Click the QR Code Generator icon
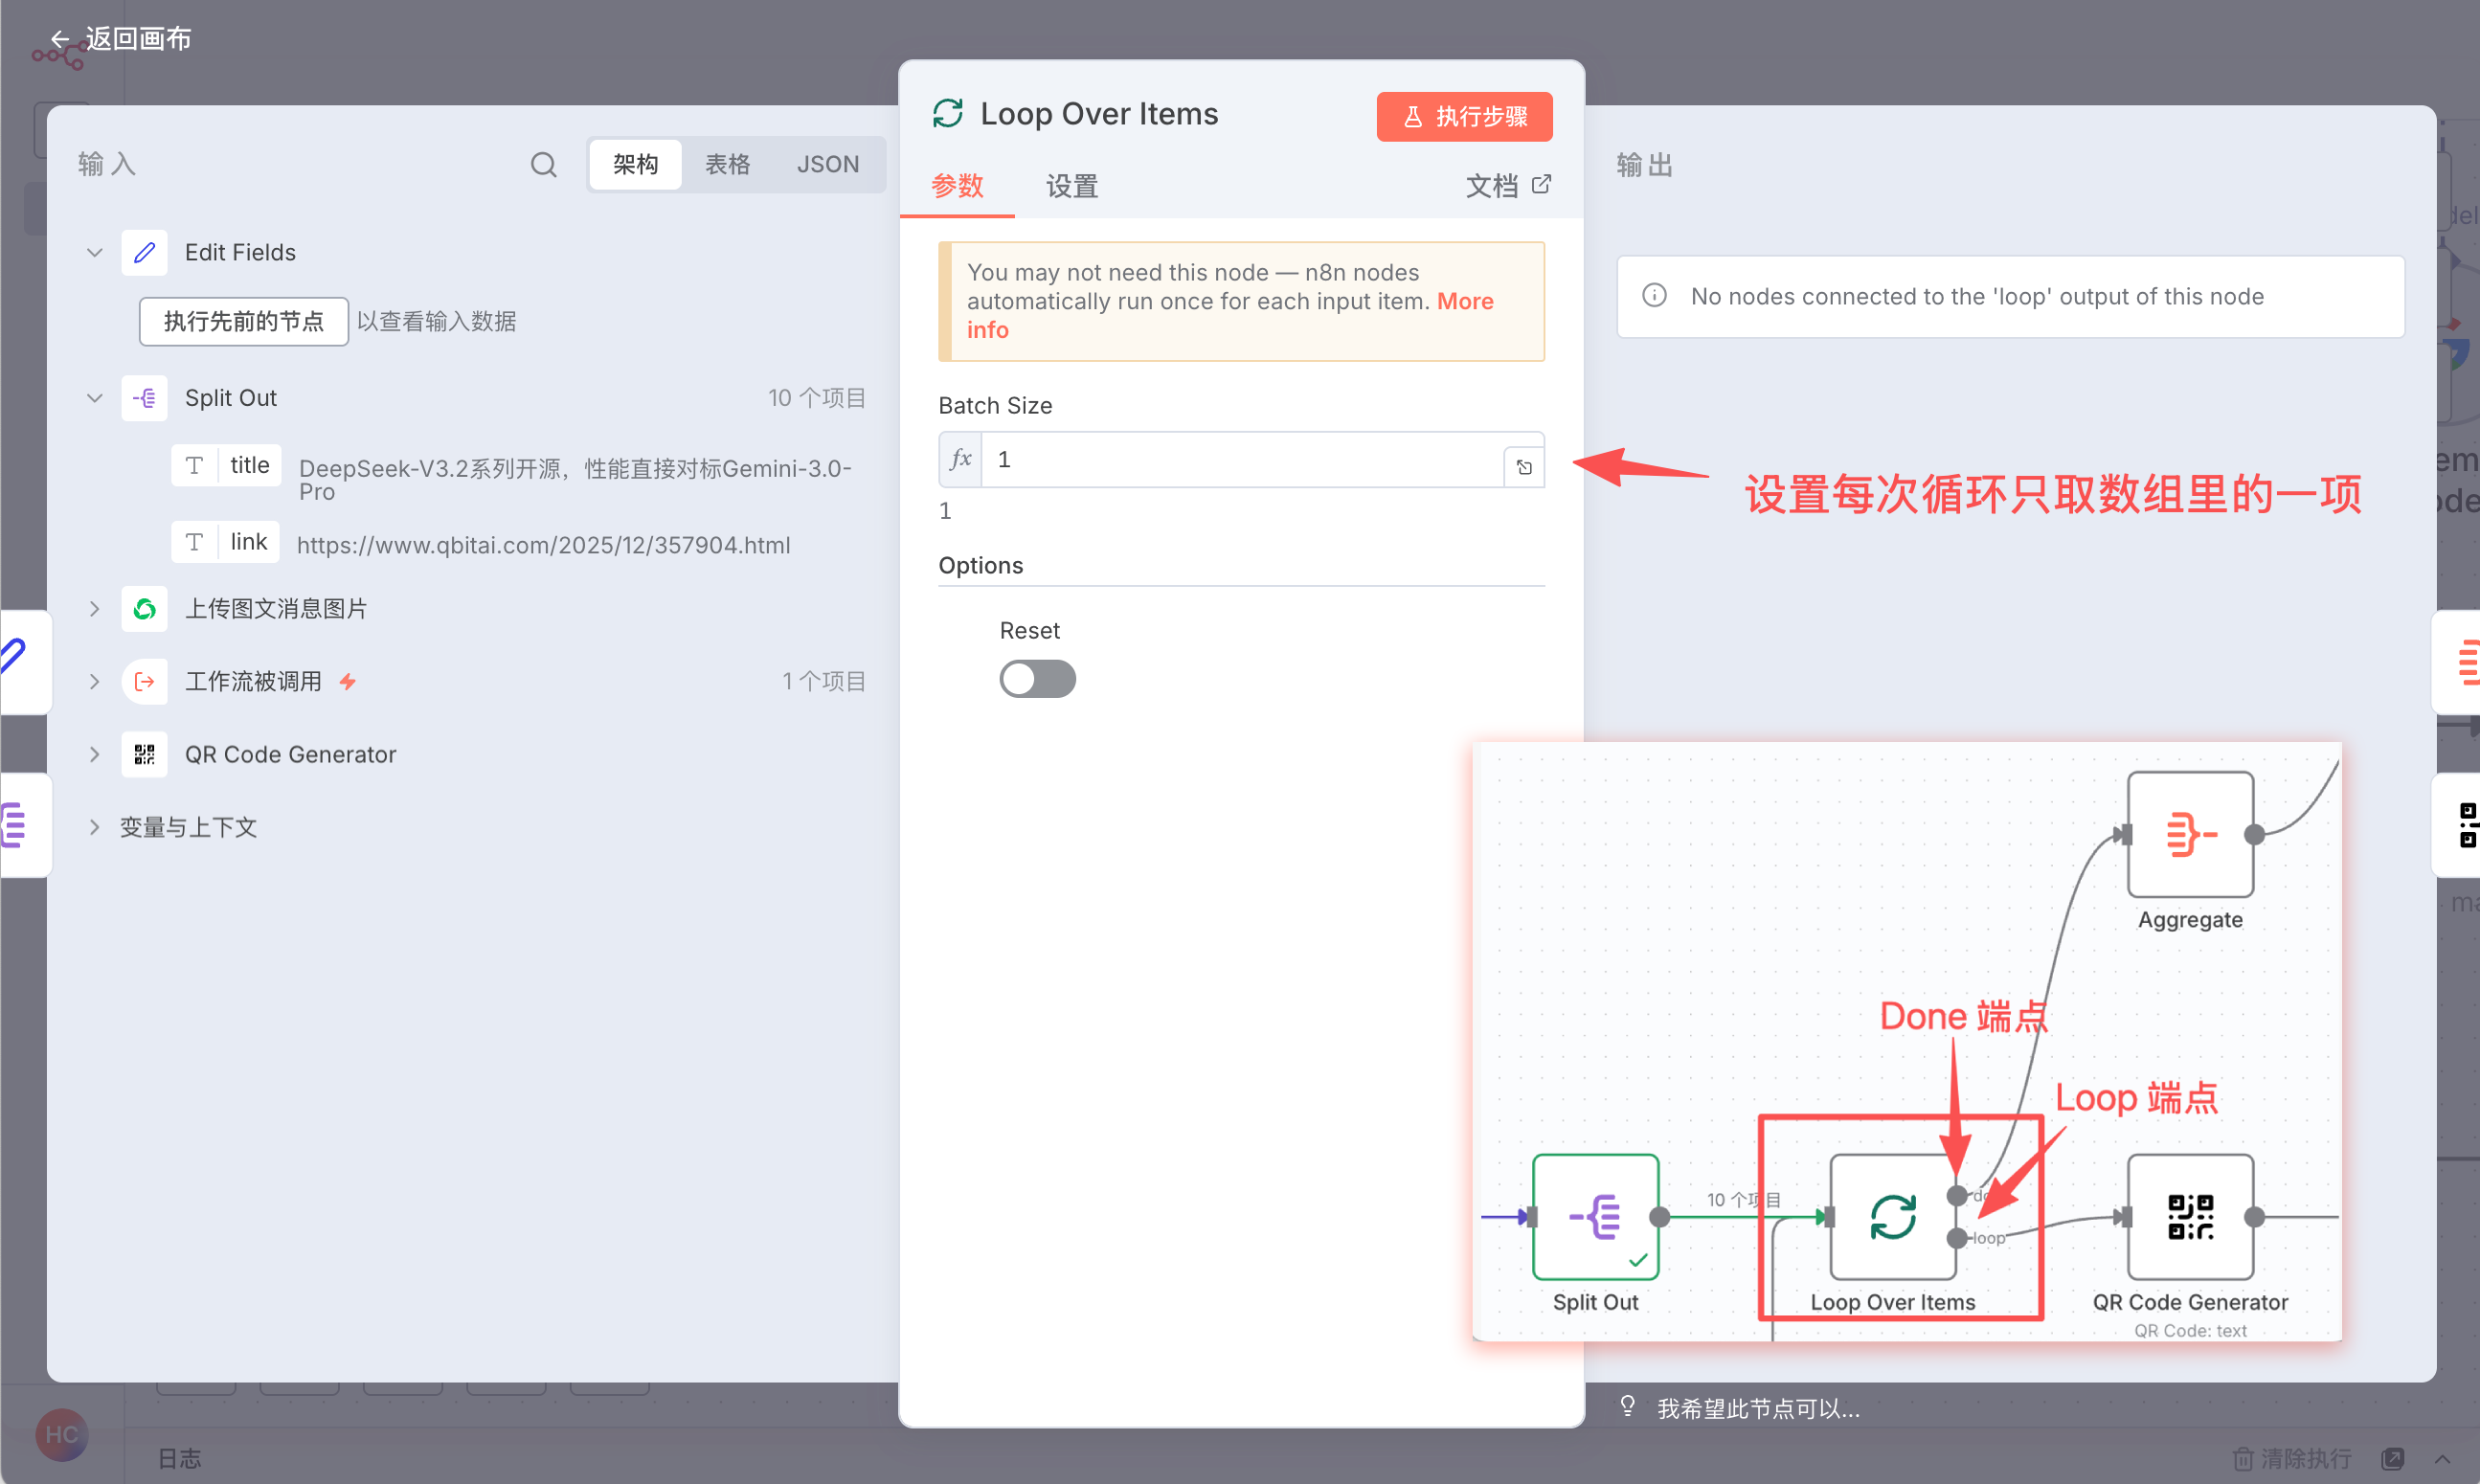 pyautogui.click(x=145, y=754)
